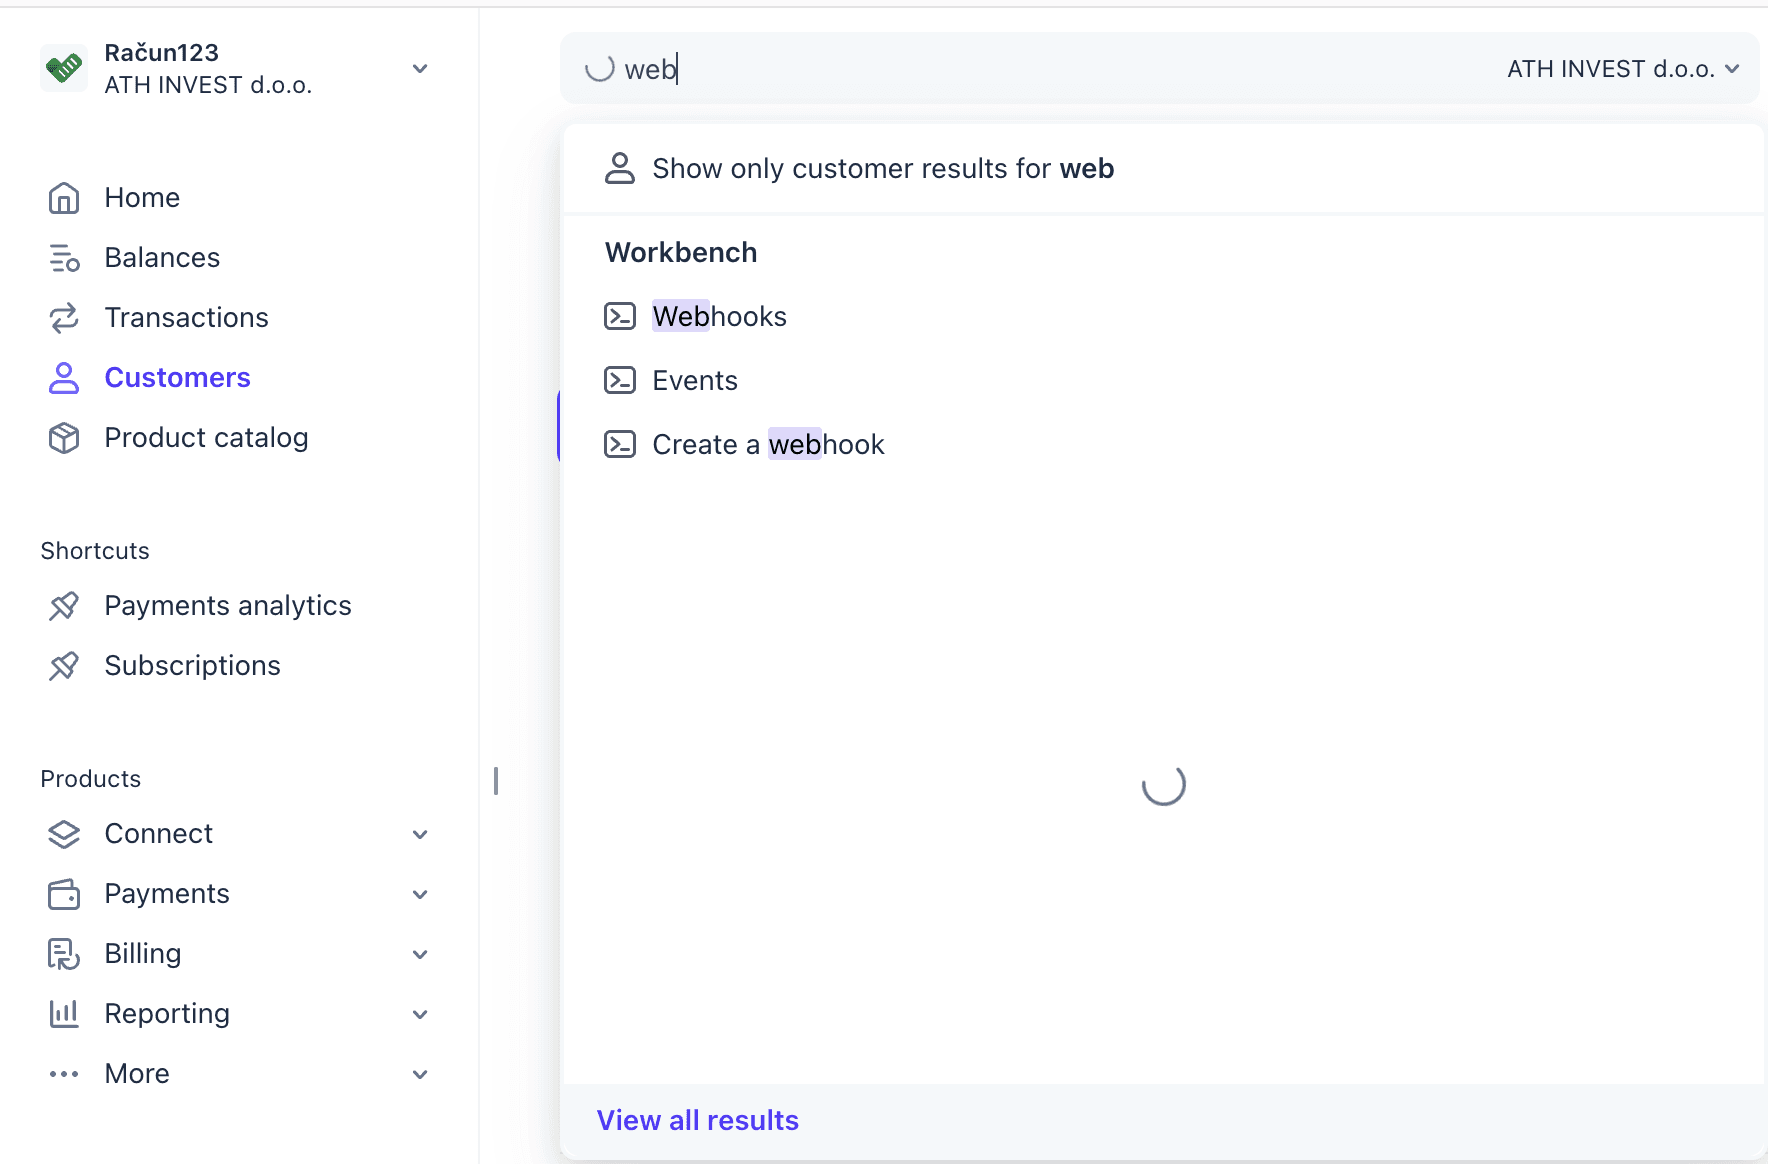Screen dimensions: 1768x1164
Task: Select the Payments analytics pin icon
Action: pyautogui.click(x=64, y=605)
